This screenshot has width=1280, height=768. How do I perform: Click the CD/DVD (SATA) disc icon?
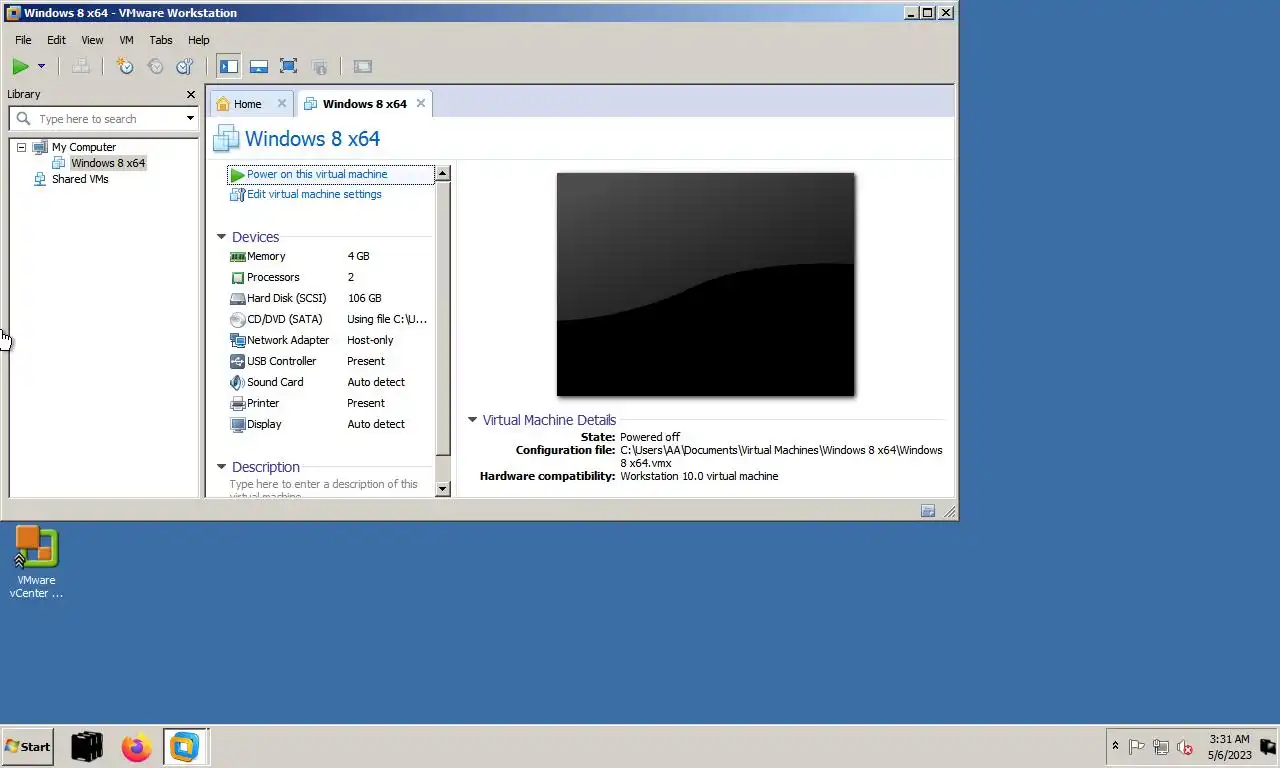[237, 320]
